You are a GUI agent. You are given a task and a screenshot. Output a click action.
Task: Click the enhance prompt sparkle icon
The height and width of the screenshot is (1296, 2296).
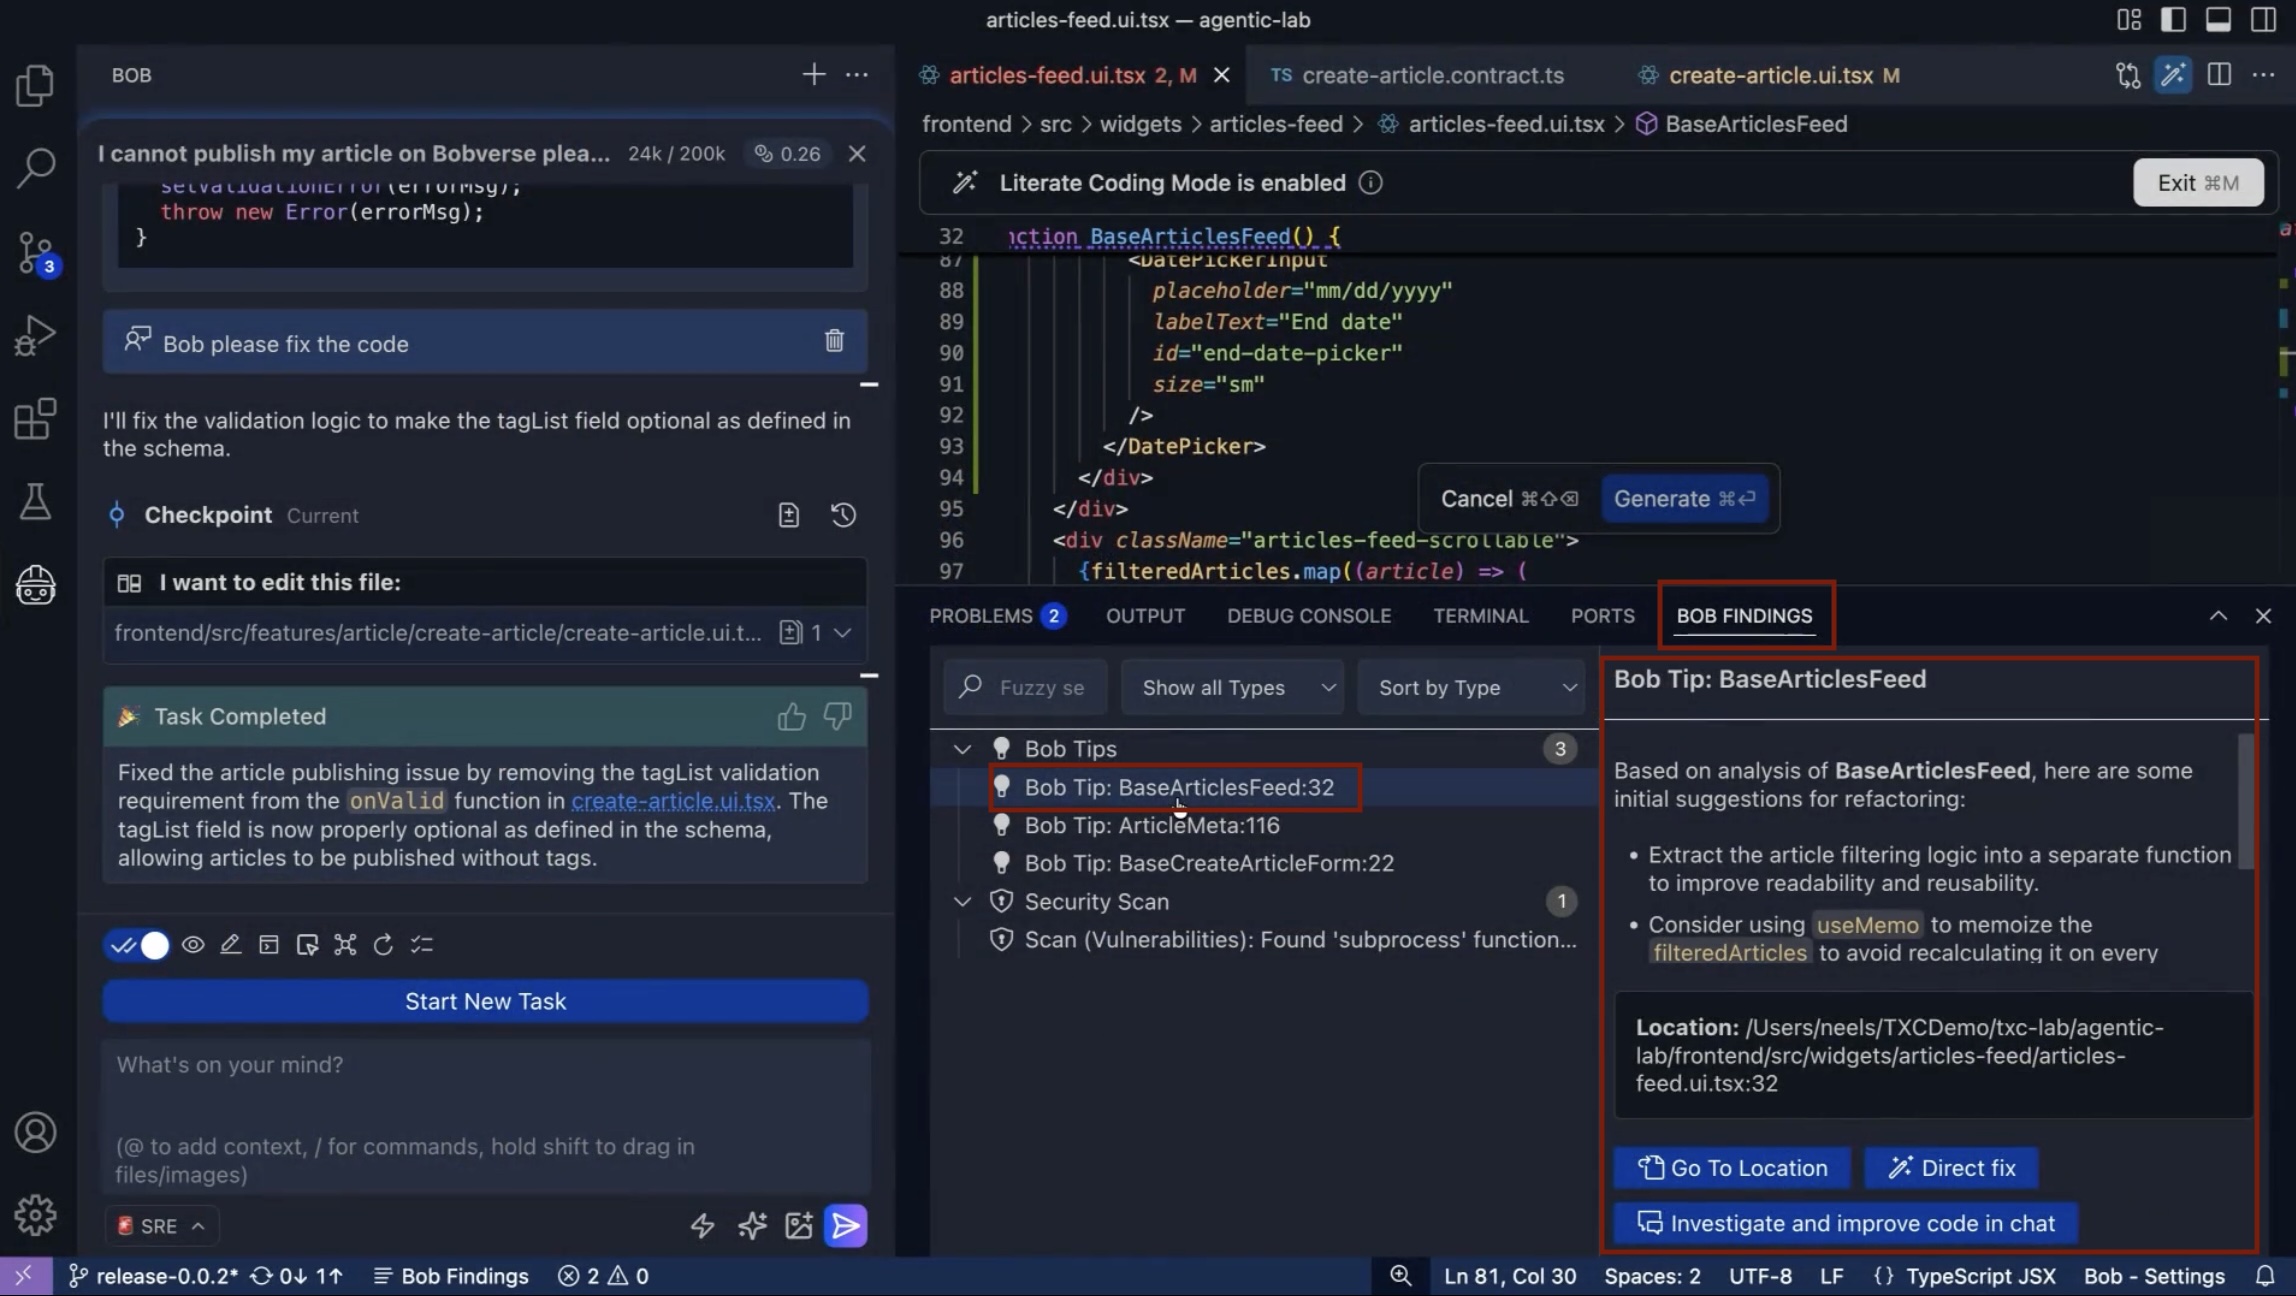click(752, 1225)
